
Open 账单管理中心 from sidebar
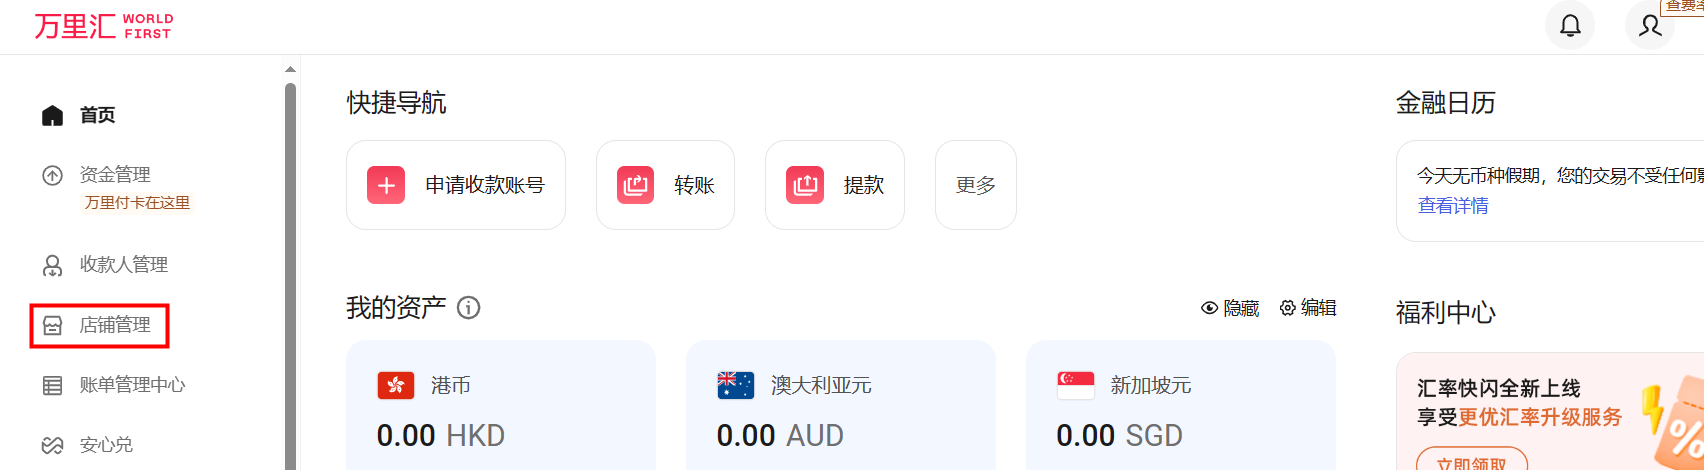[x=132, y=385]
